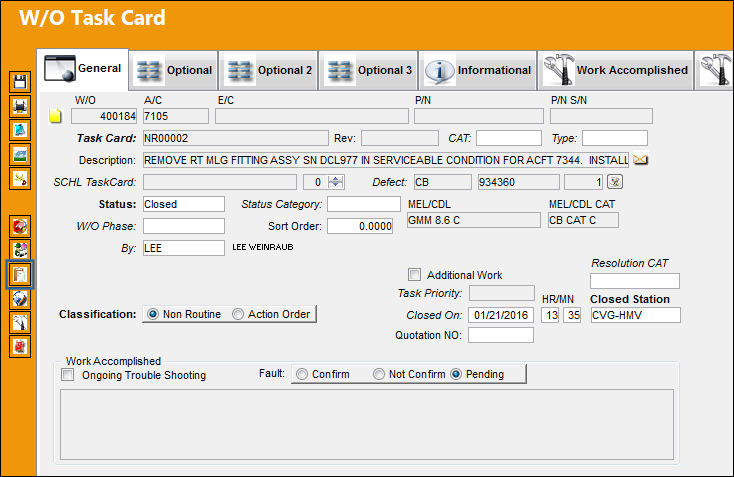The image size is (734, 477).
Task: Check the Additional Work checkbox
Action: pos(414,274)
